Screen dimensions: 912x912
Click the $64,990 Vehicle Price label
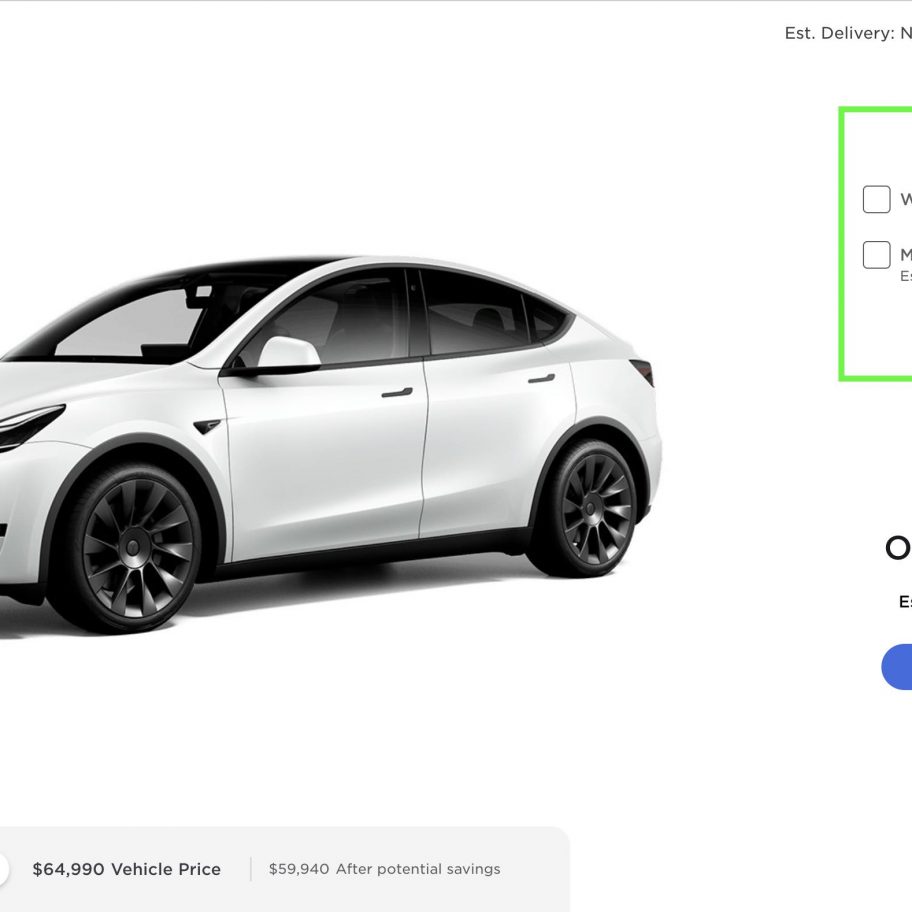pyautogui.click(x=127, y=869)
